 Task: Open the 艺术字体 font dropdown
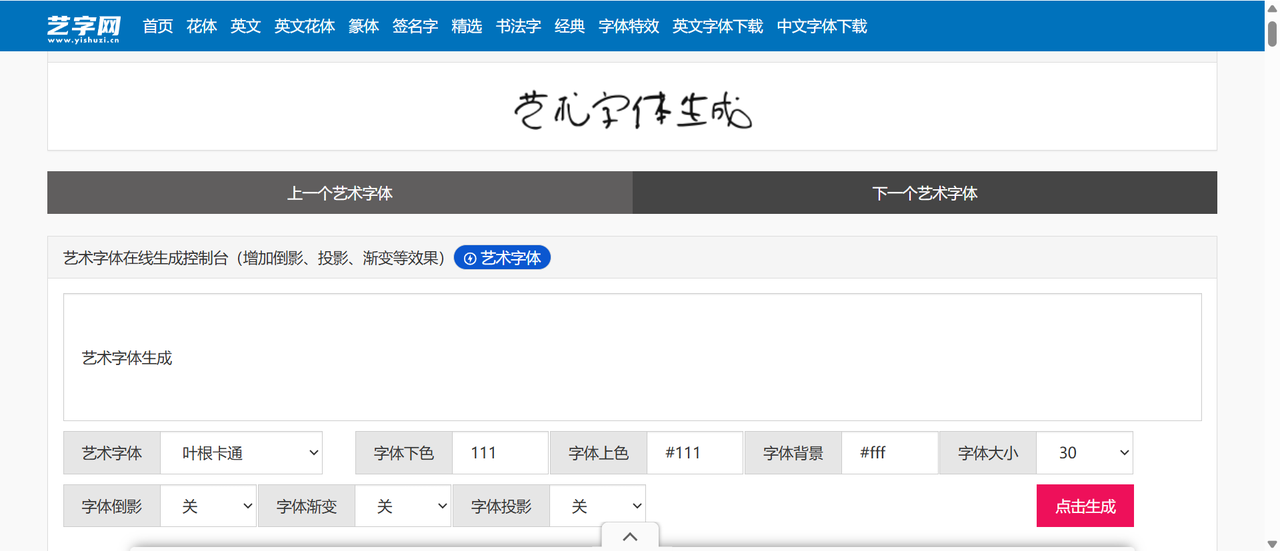241,453
